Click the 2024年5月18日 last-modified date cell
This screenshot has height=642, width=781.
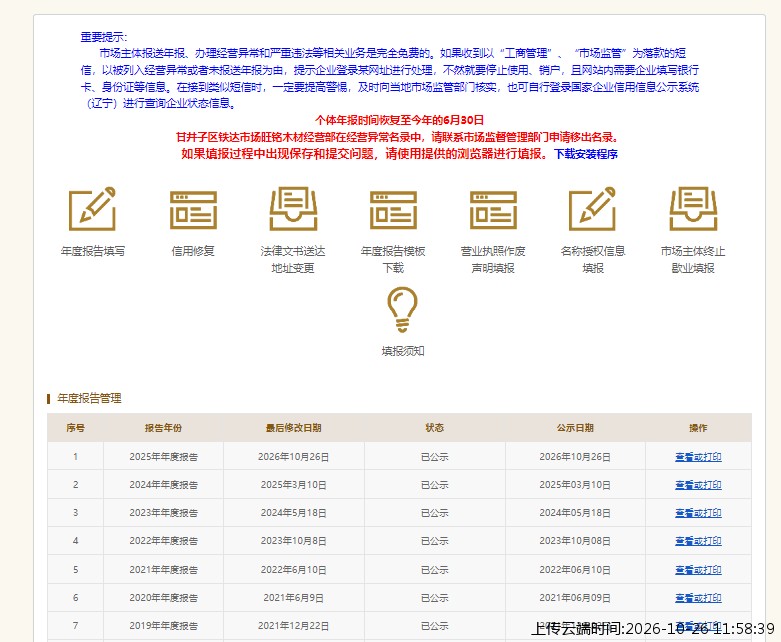point(293,513)
